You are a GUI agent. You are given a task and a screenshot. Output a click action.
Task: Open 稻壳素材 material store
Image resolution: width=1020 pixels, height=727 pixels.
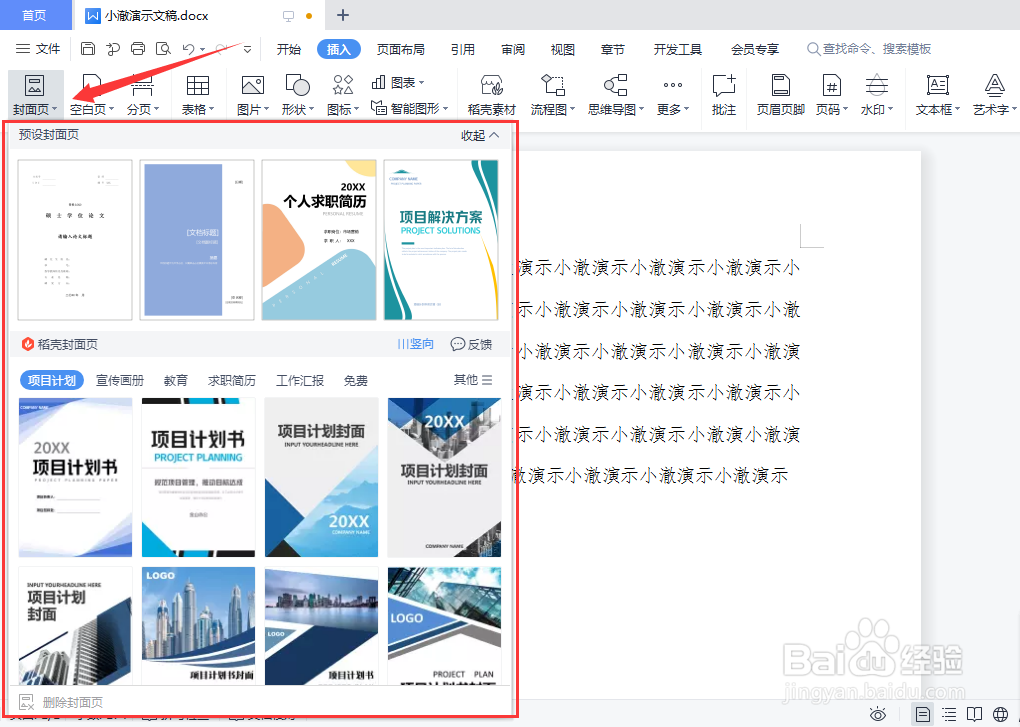492,94
